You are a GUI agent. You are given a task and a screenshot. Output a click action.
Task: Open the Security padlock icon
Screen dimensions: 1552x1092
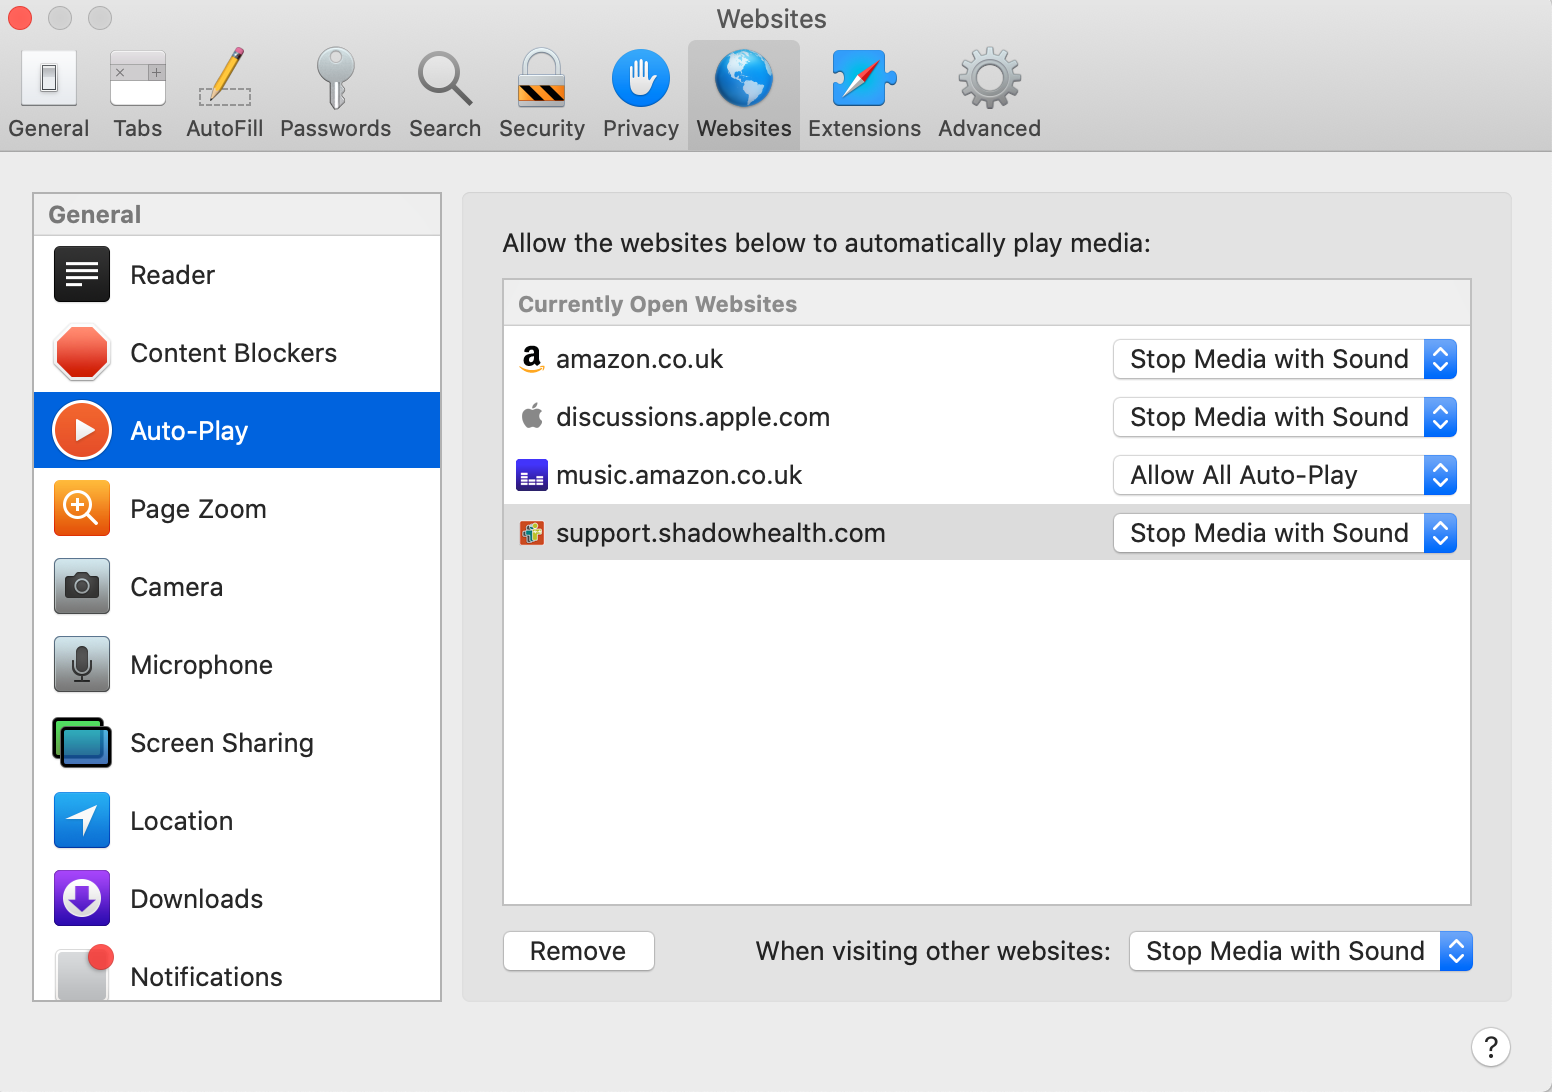tap(542, 78)
